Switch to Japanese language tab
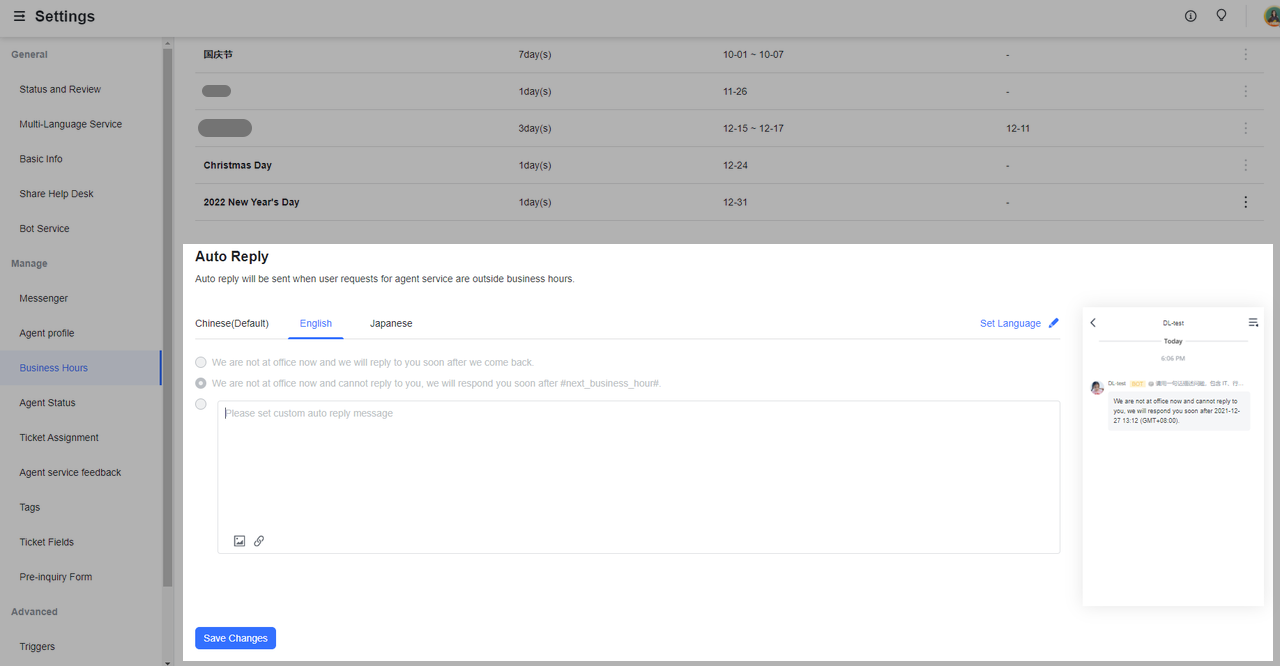 [391, 323]
